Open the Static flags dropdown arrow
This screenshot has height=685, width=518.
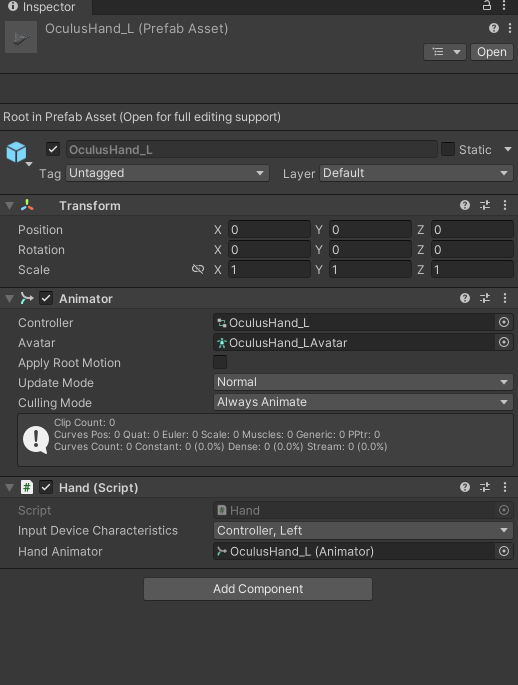click(x=508, y=149)
